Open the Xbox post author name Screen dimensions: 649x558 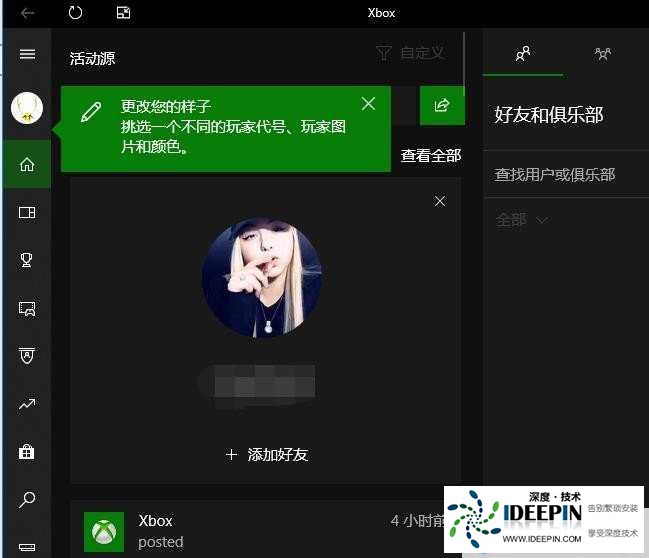(x=155, y=521)
